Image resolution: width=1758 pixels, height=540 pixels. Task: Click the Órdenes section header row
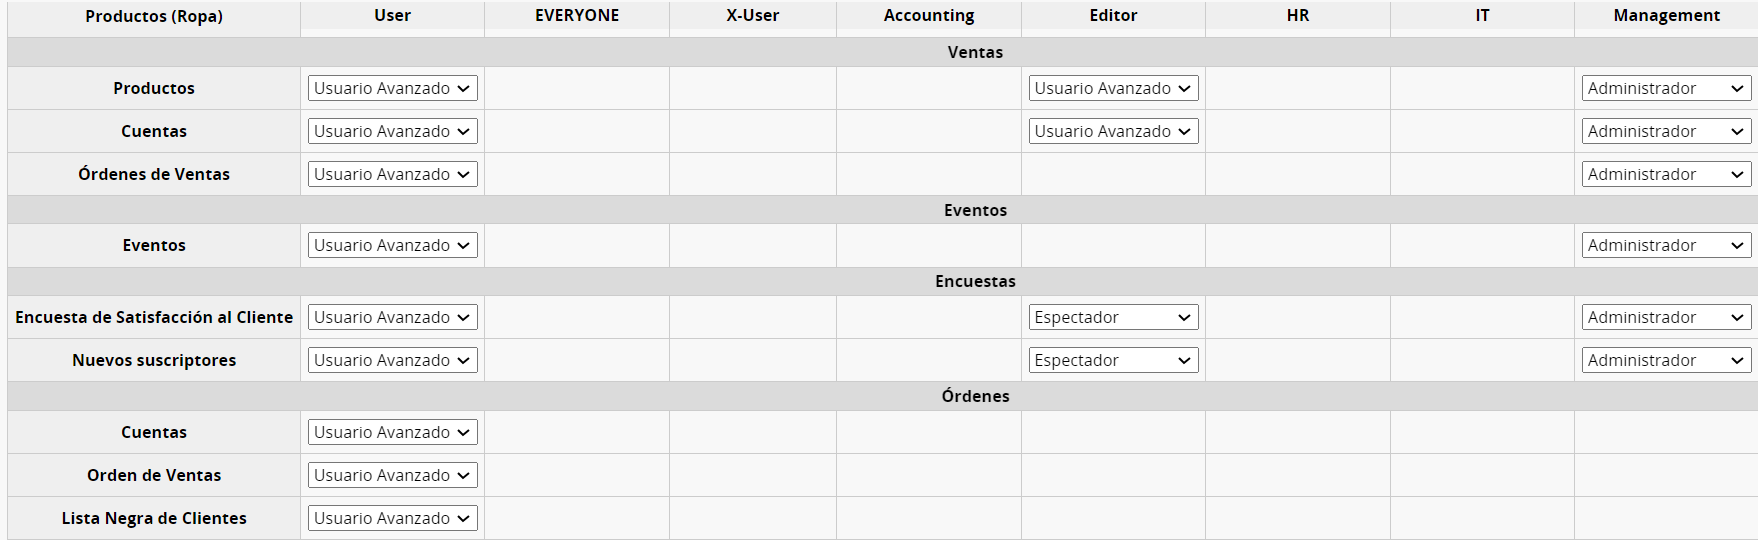975,396
